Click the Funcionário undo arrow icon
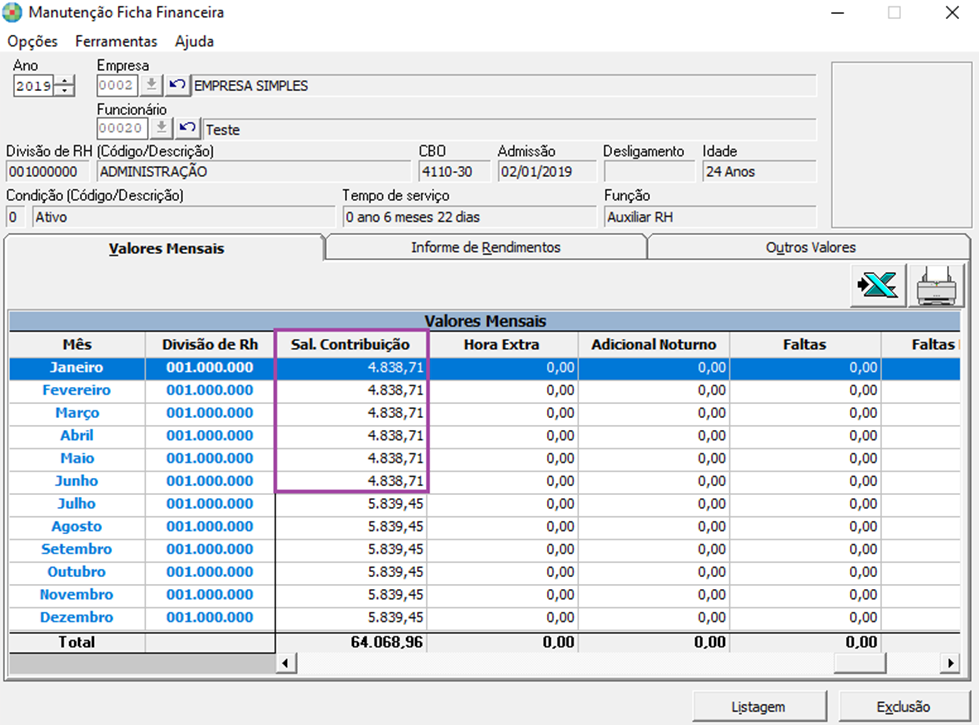 (x=188, y=129)
